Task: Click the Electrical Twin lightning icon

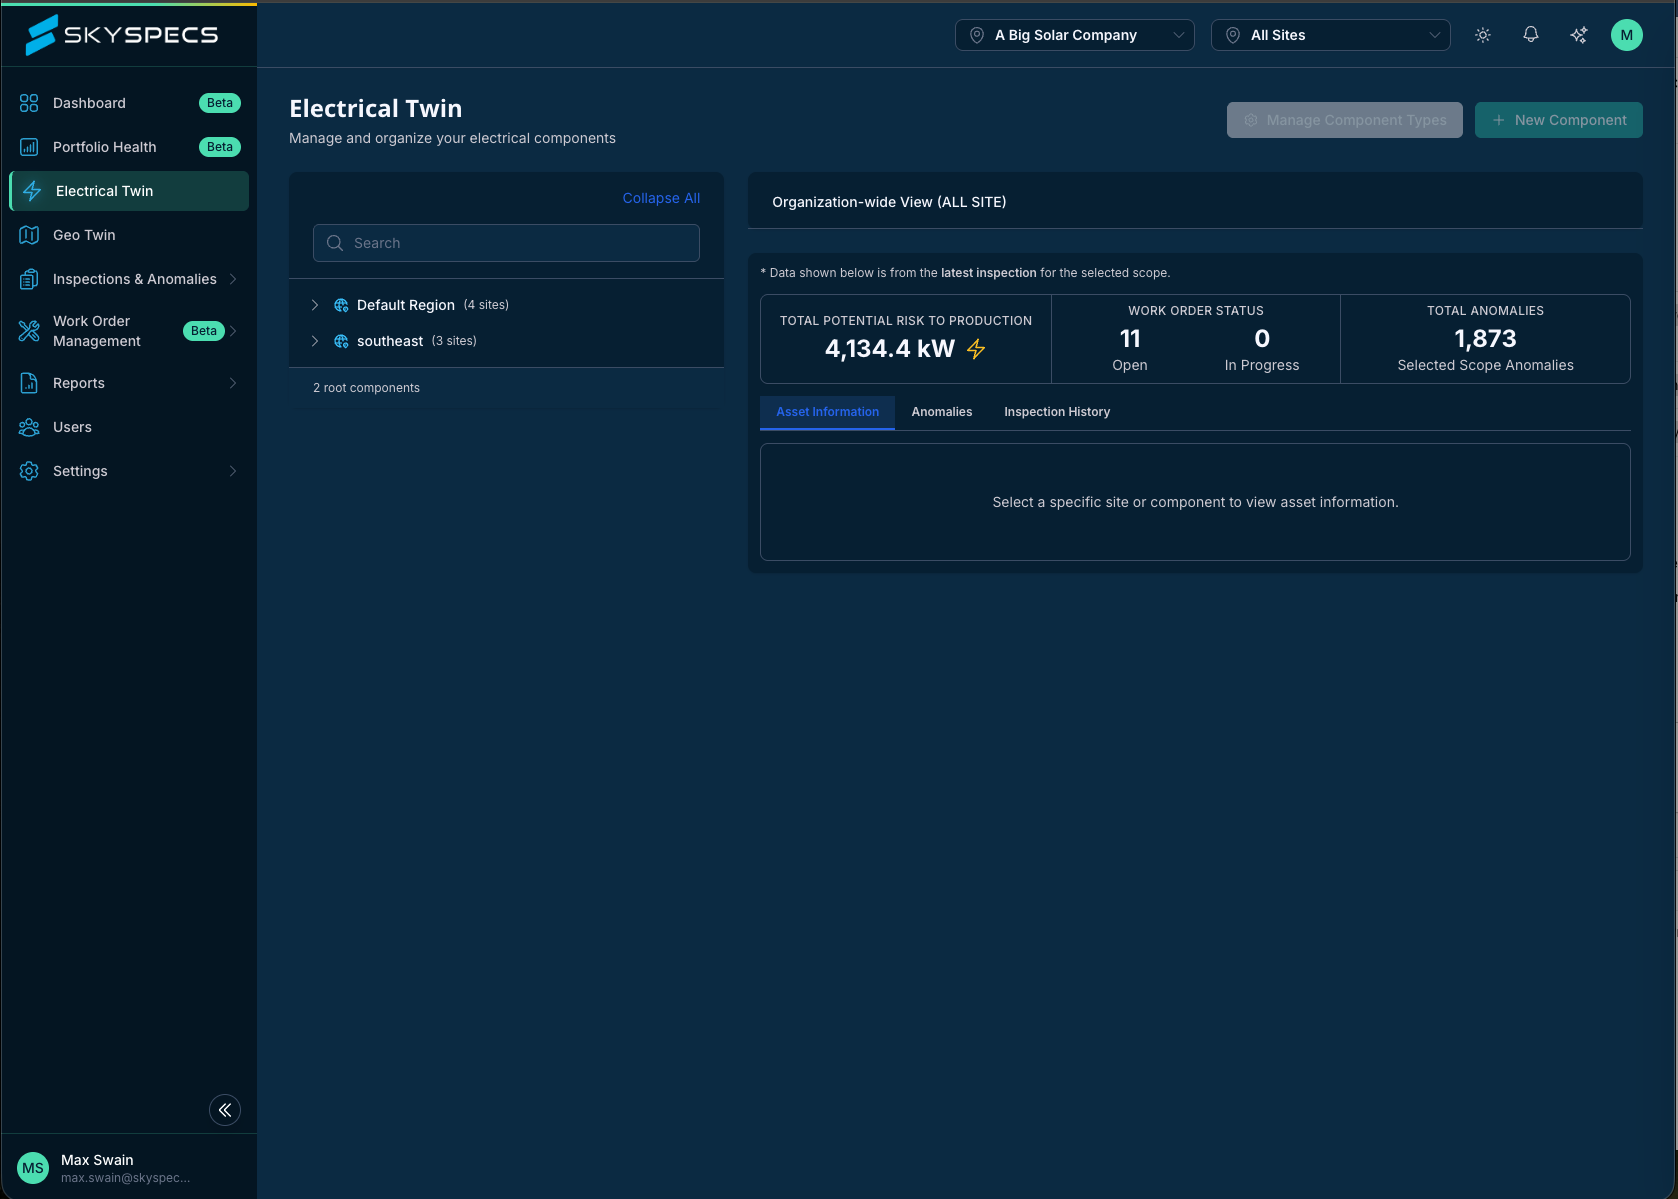Action: tap(32, 191)
